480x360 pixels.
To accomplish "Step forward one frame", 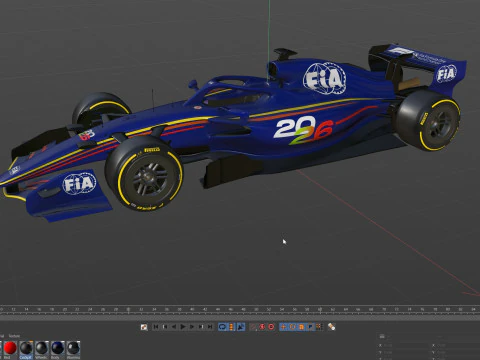I will tap(192, 327).
